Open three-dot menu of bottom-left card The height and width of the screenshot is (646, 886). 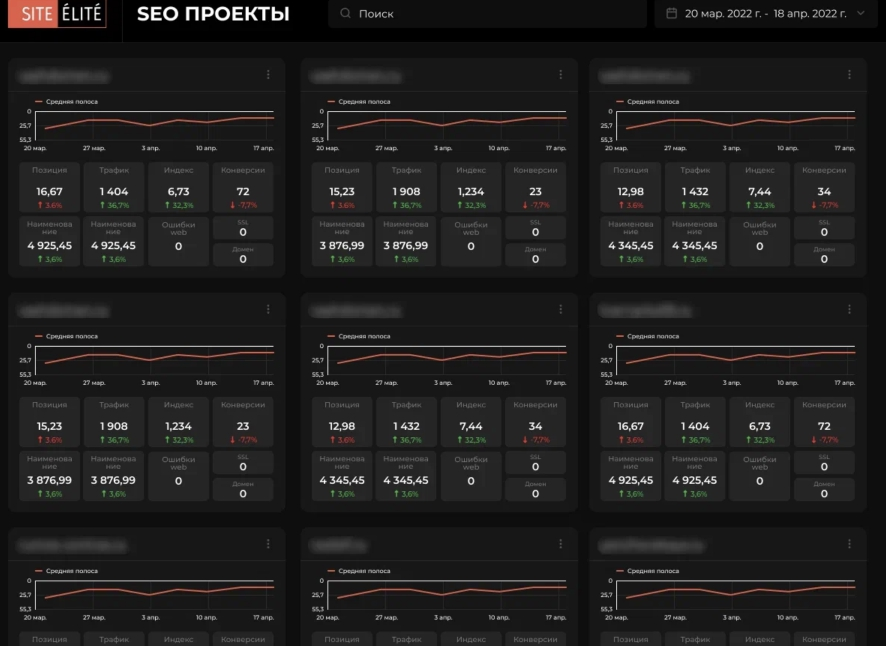click(x=268, y=544)
